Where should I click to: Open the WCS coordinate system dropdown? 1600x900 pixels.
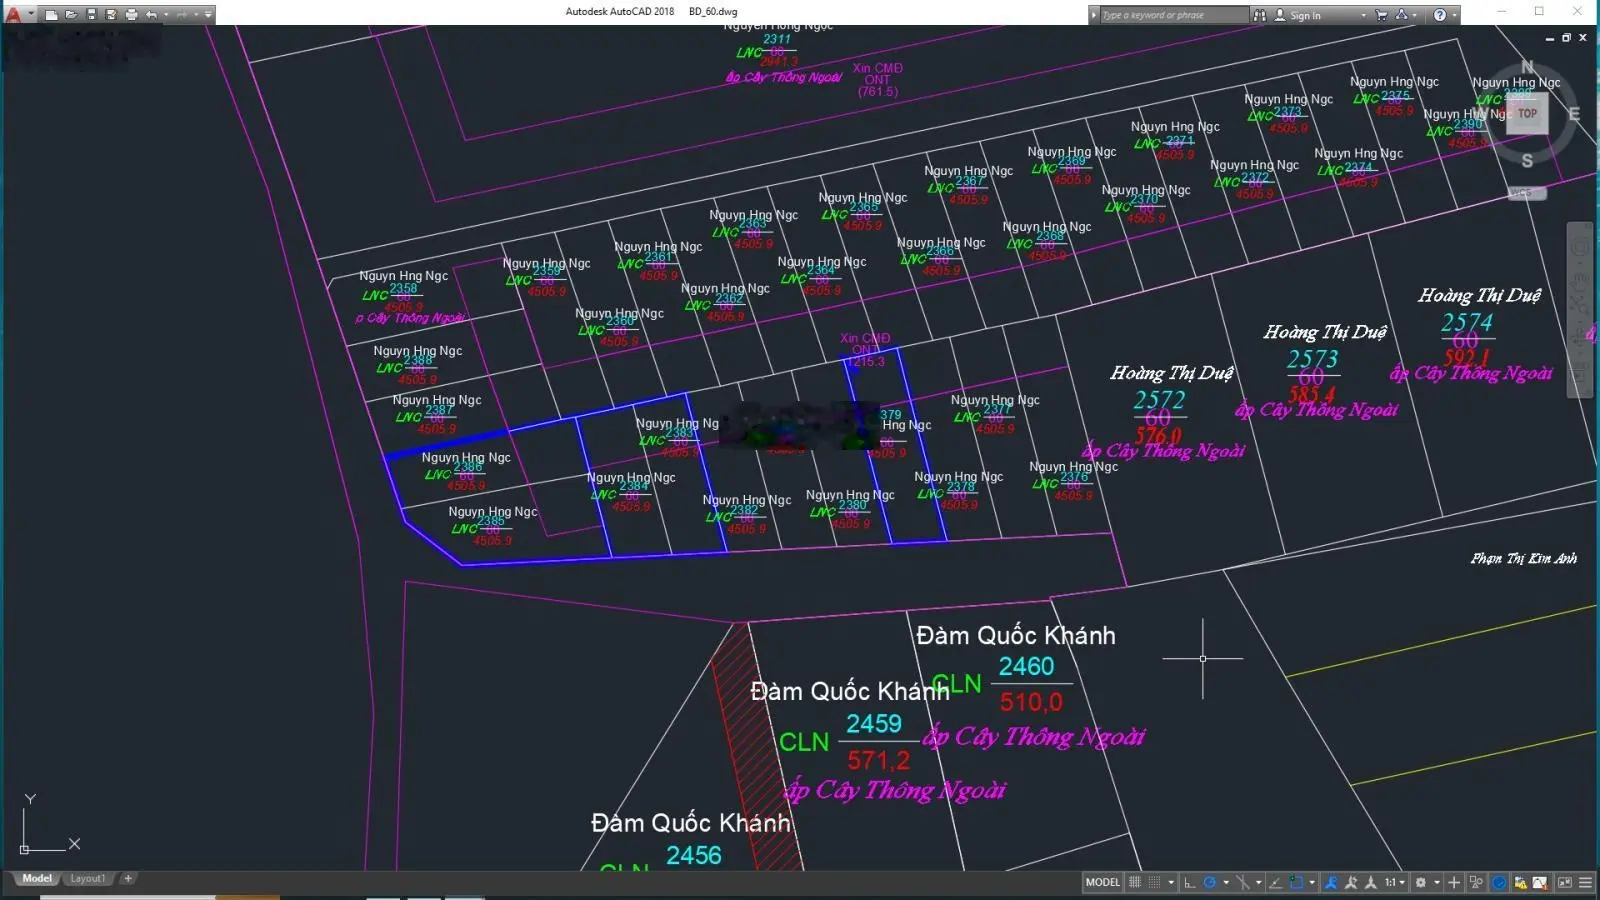coord(1527,193)
